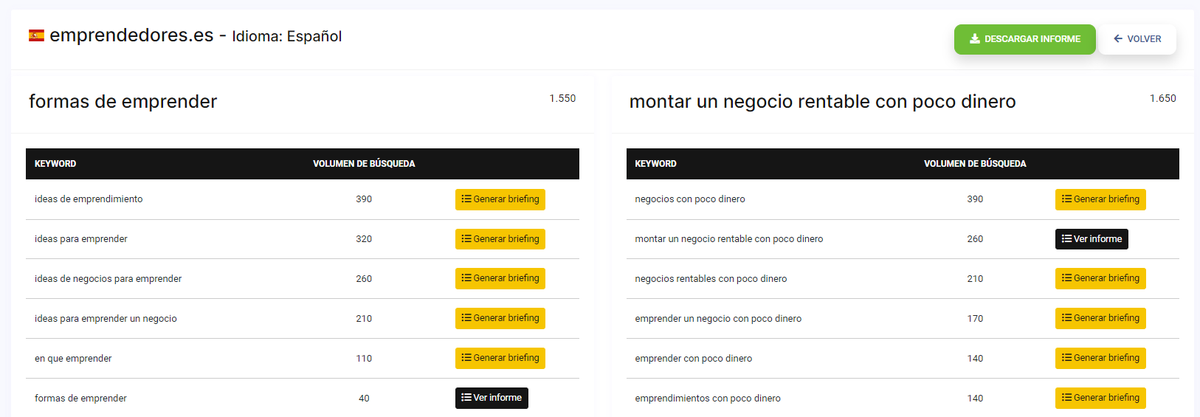Screen dimensions: 1200x417
Task: Click the 1.550 total volume value
Action: (x=562, y=98)
